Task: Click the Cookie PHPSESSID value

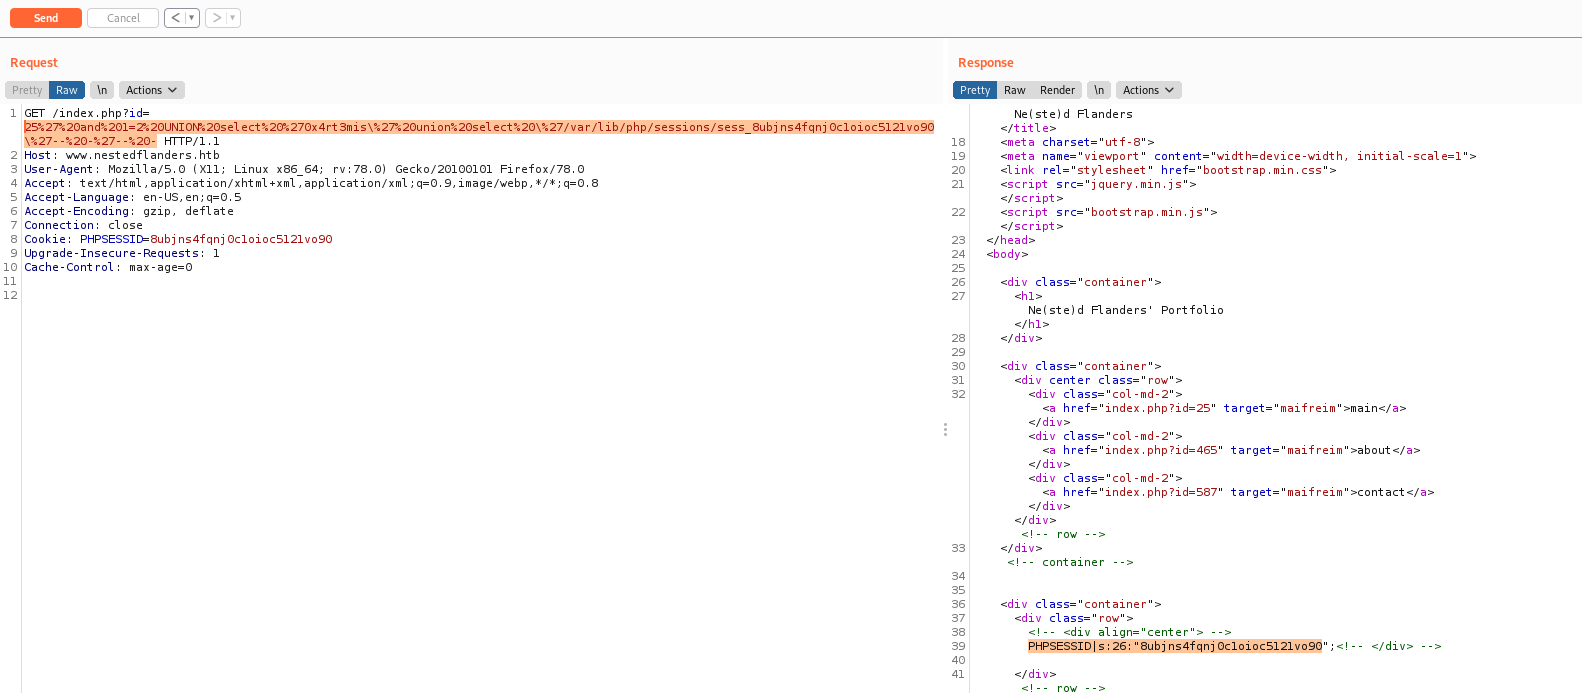Action: point(241,239)
